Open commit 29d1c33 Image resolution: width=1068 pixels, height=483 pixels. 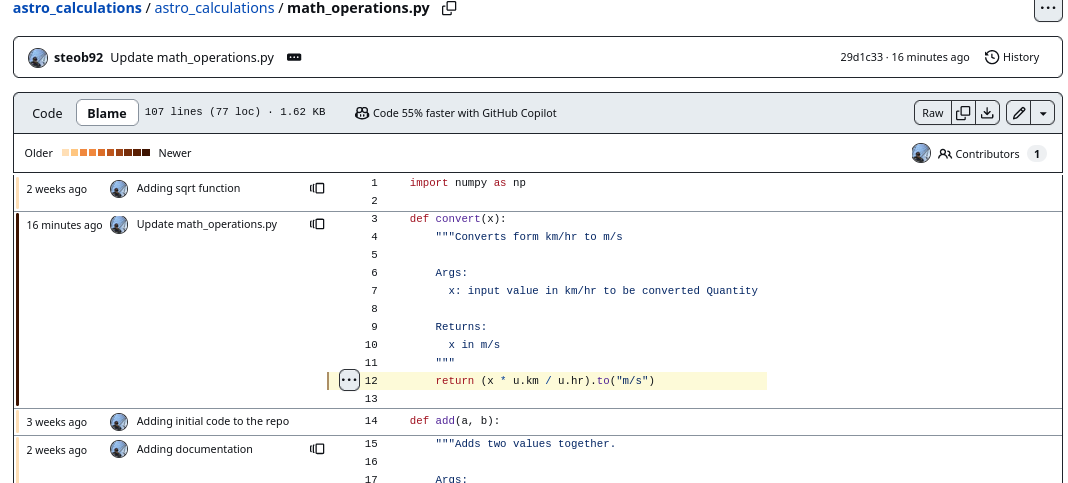coord(862,57)
